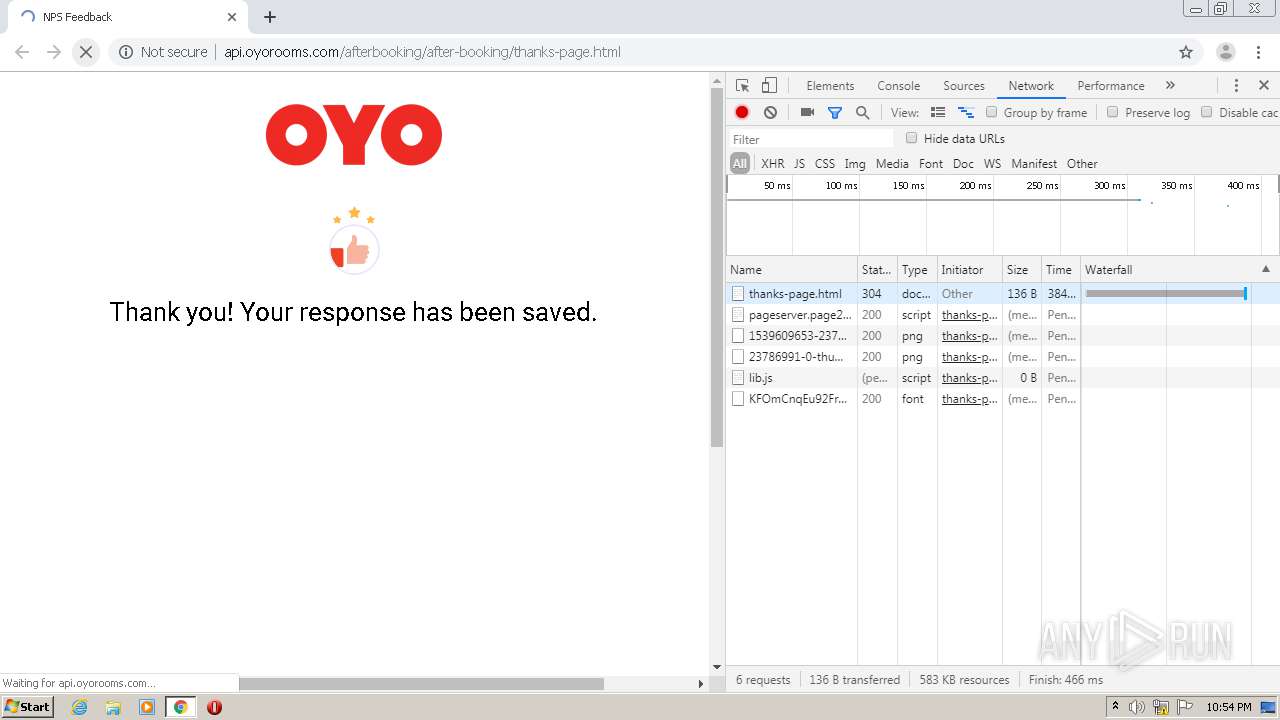The image size is (1280, 720).
Task: Show the overview waterfall view icon
Action: 966,113
